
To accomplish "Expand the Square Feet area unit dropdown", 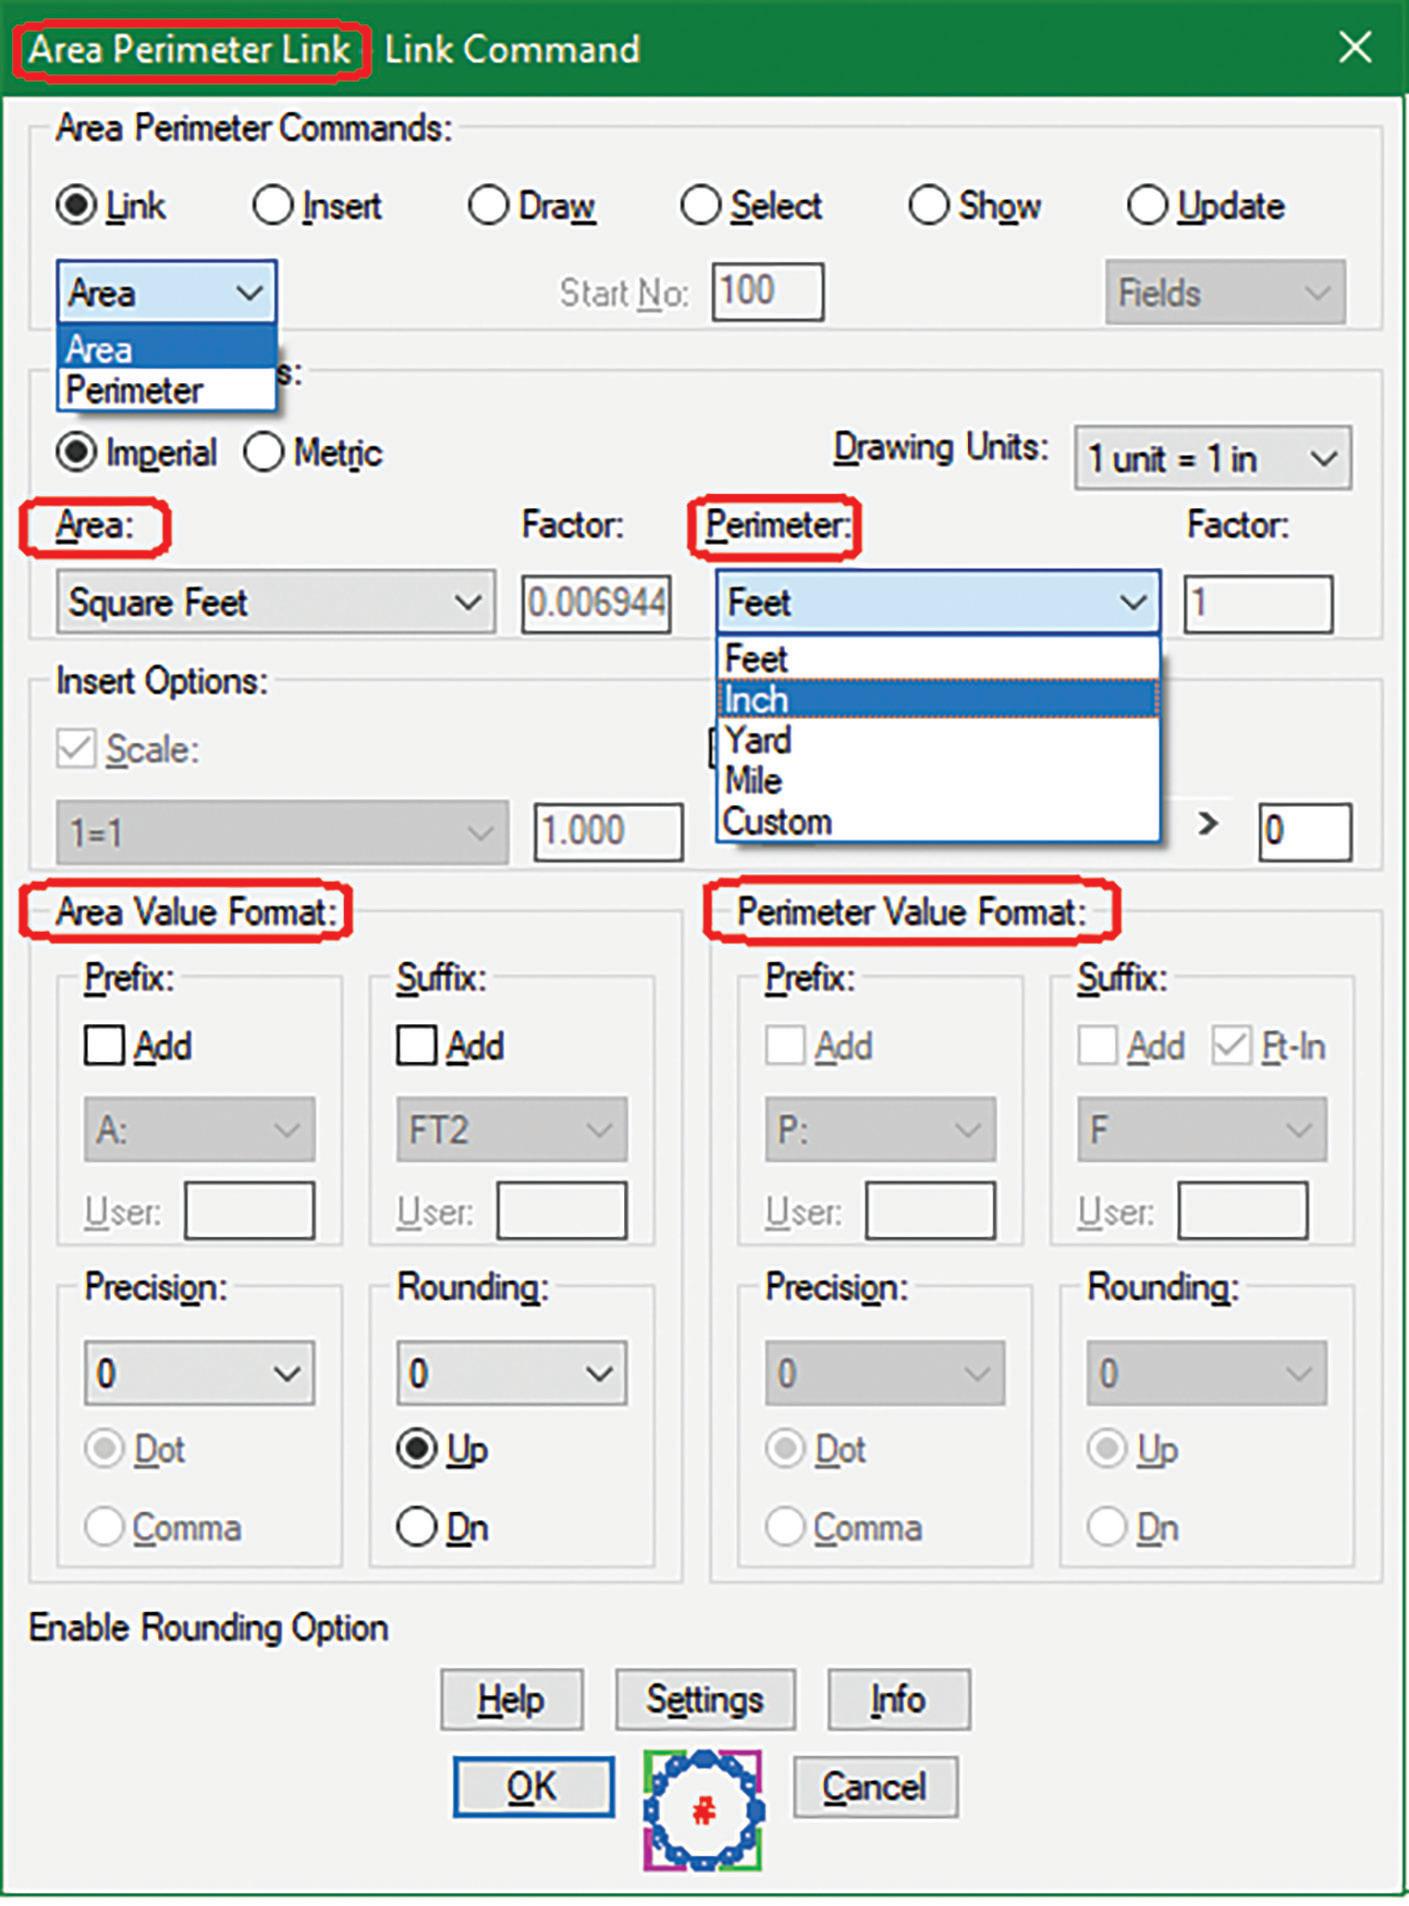I will pyautogui.click(x=275, y=603).
